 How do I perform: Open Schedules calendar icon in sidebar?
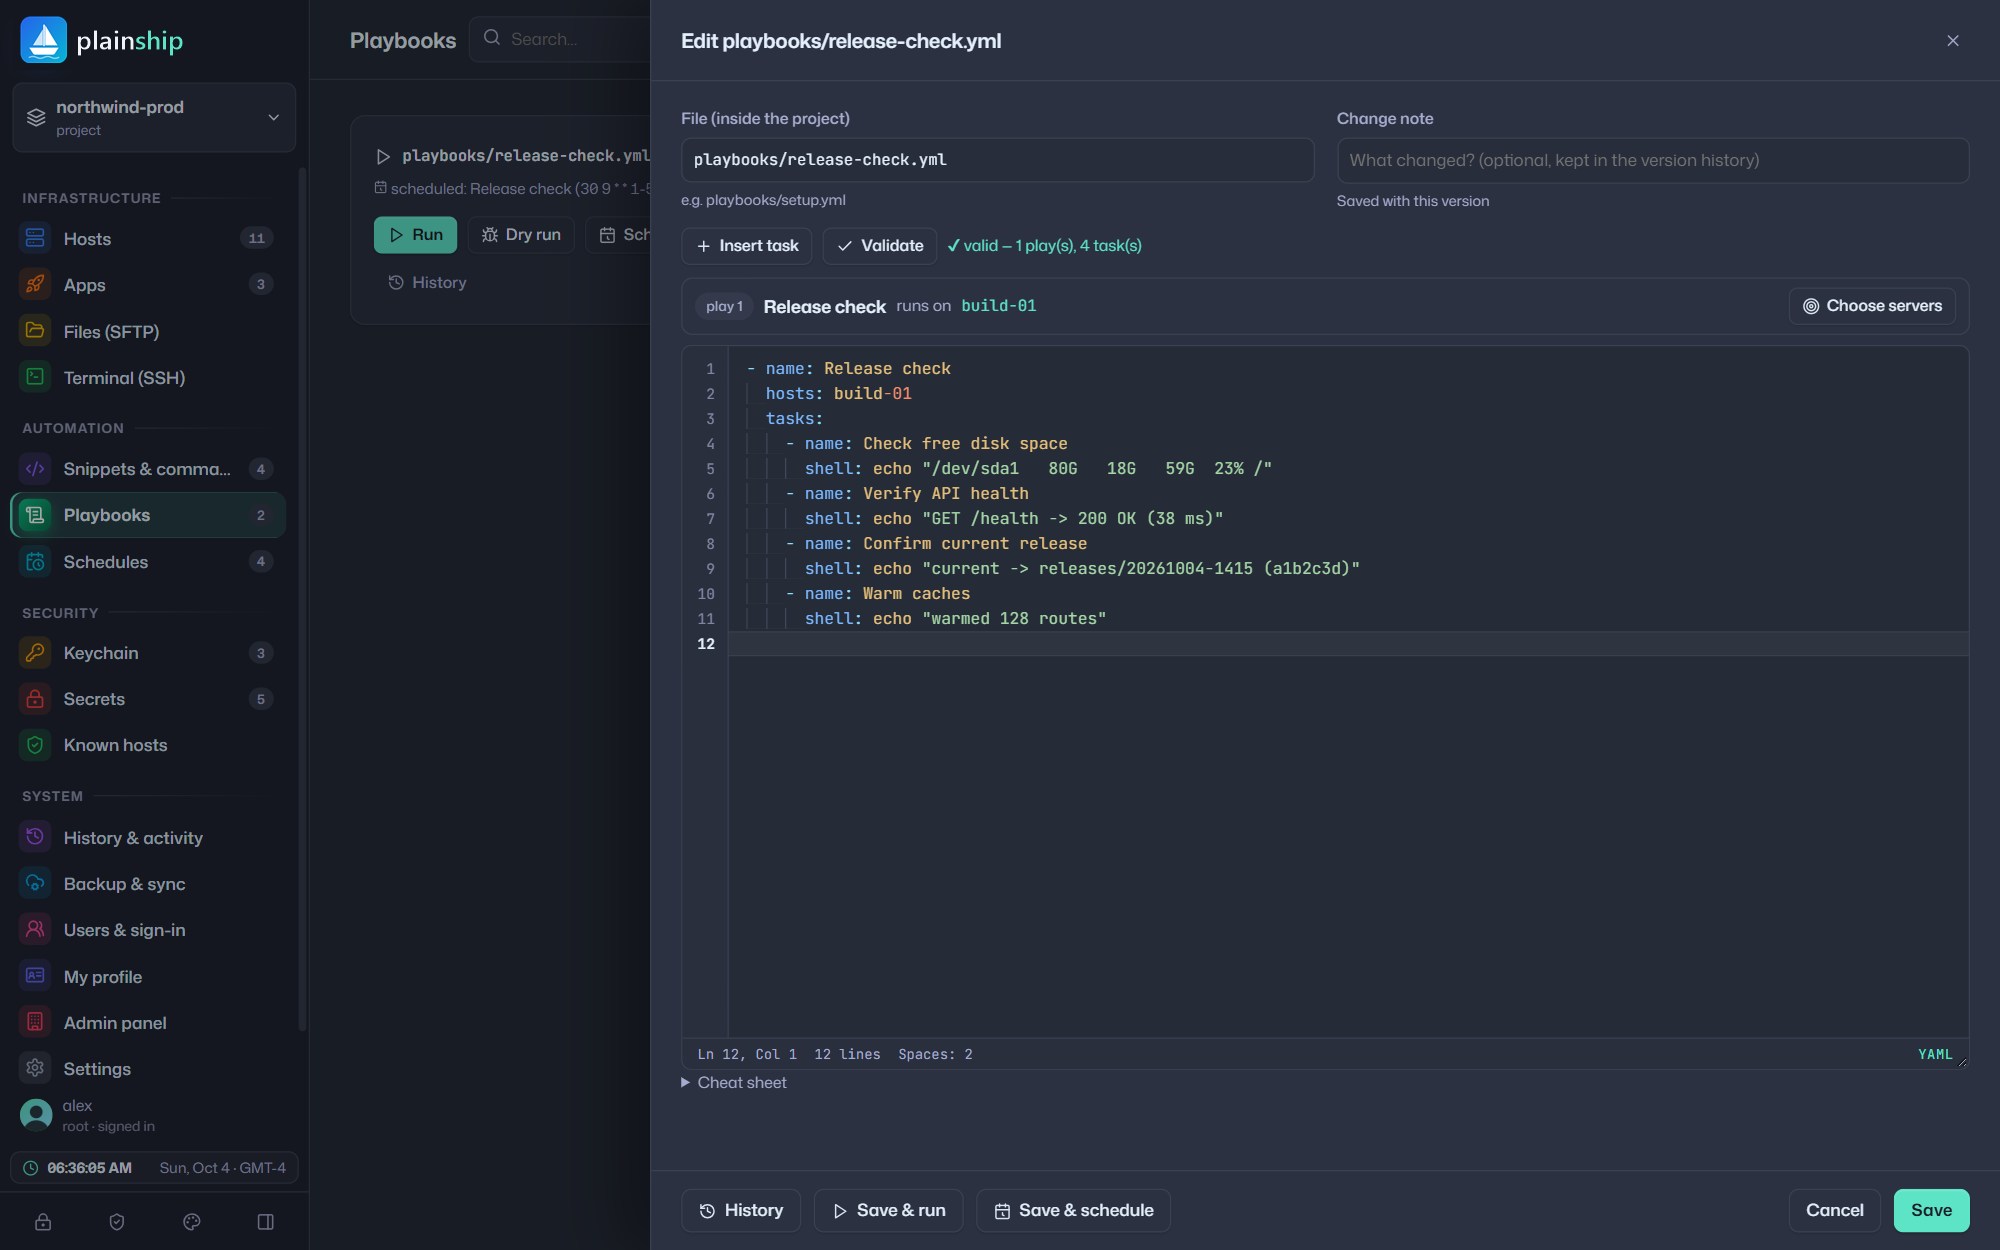point(35,561)
